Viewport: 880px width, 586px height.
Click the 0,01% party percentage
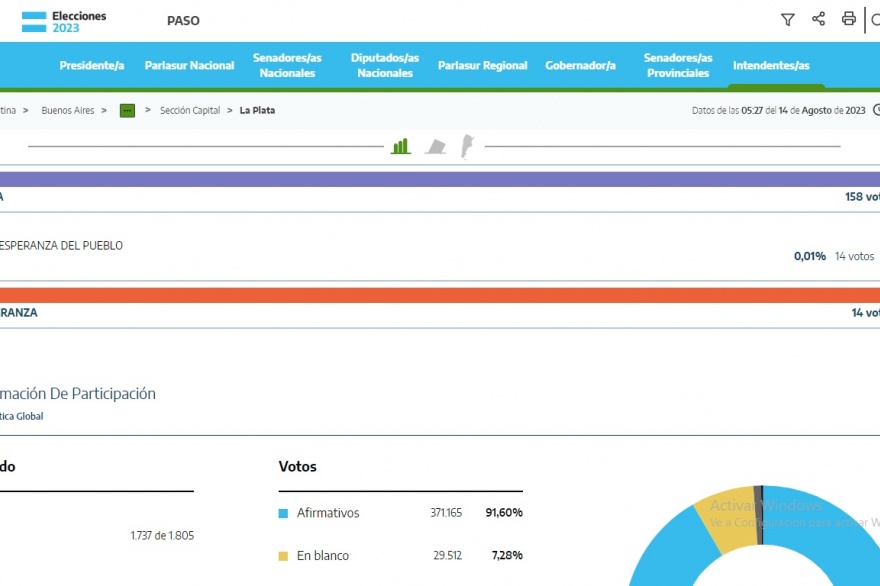click(x=810, y=257)
